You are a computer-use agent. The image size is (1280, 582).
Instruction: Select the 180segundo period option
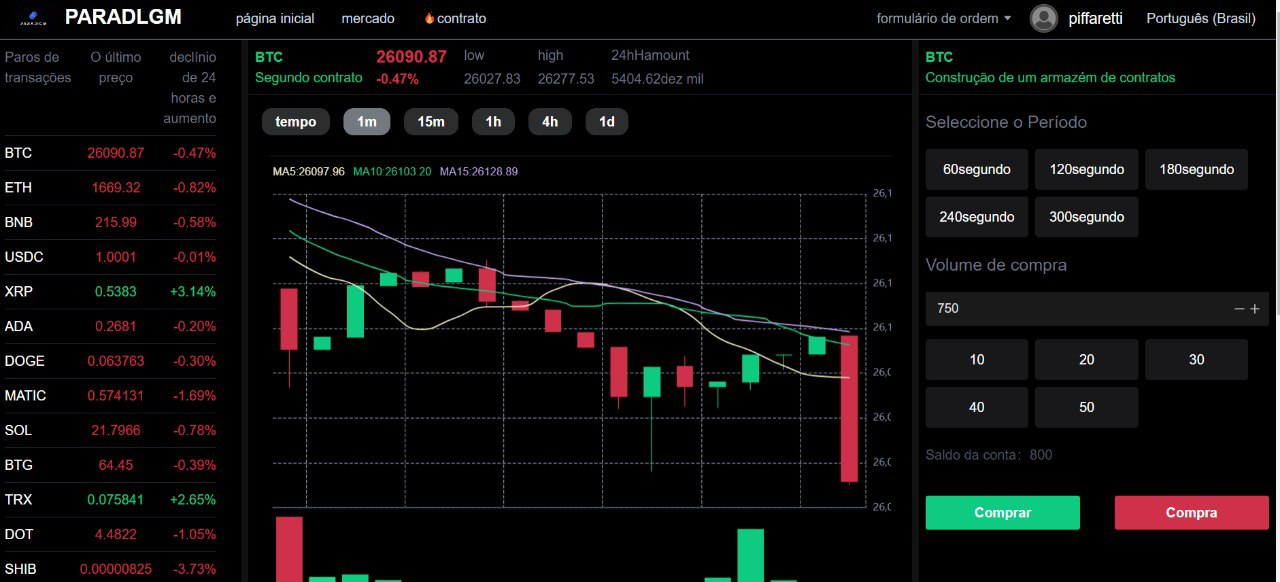coord(1196,169)
